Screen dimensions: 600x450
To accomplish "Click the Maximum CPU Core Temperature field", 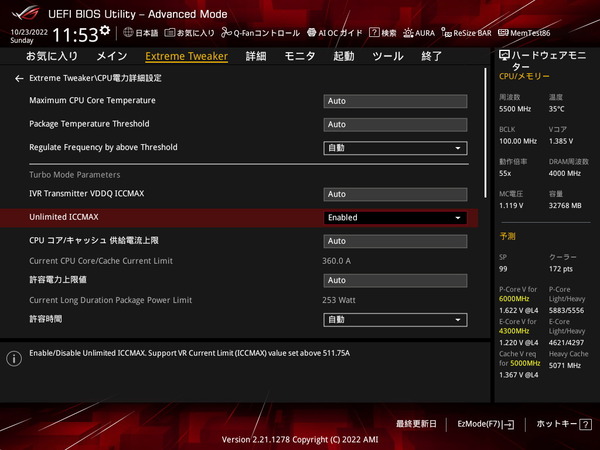I will pyautogui.click(x=395, y=101).
